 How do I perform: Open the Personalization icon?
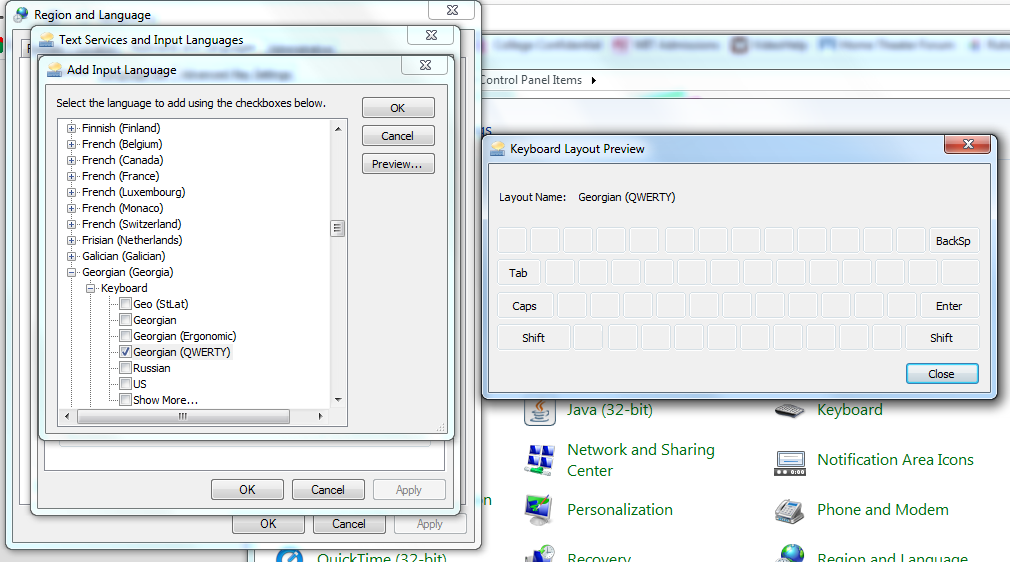pyautogui.click(x=540, y=509)
